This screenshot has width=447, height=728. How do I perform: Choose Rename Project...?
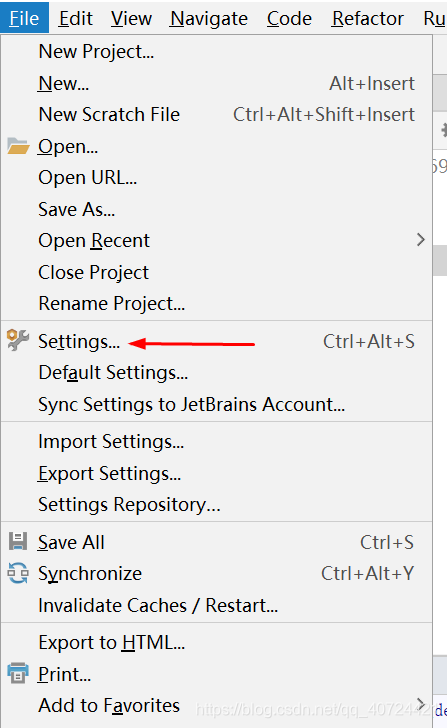[112, 304]
